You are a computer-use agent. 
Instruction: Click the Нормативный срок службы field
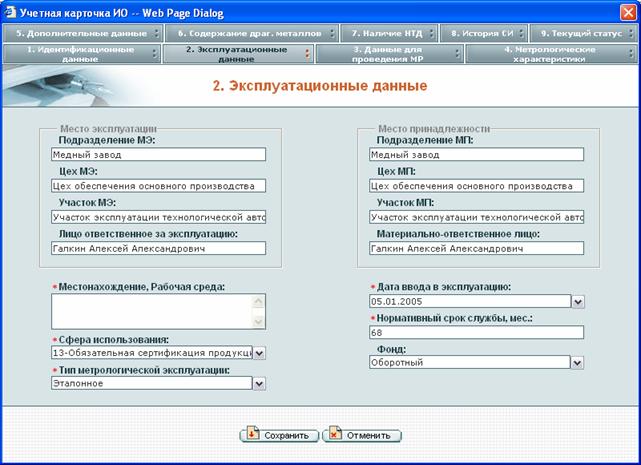pos(476,332)
